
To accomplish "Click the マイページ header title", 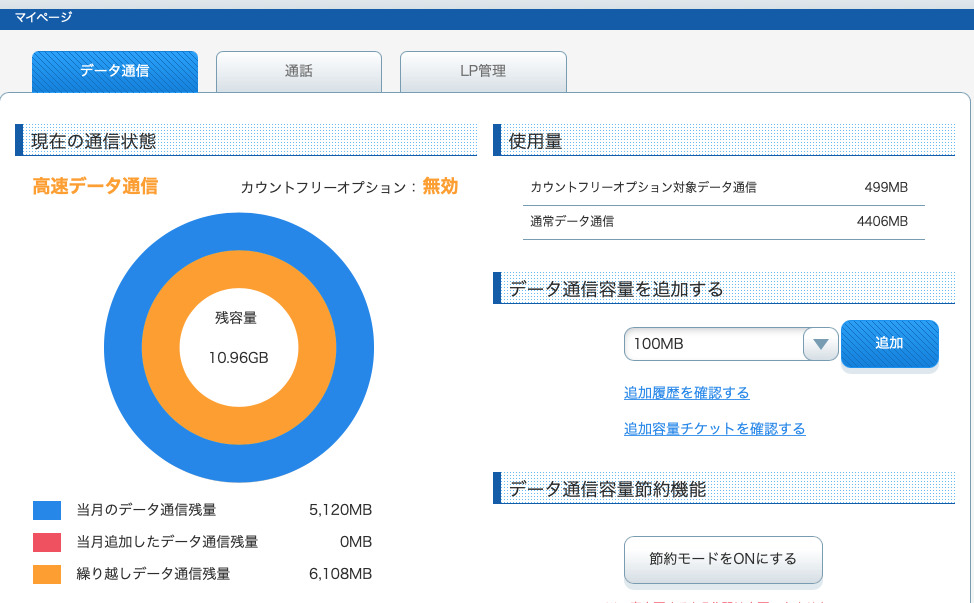I will [x=43, y=17].
